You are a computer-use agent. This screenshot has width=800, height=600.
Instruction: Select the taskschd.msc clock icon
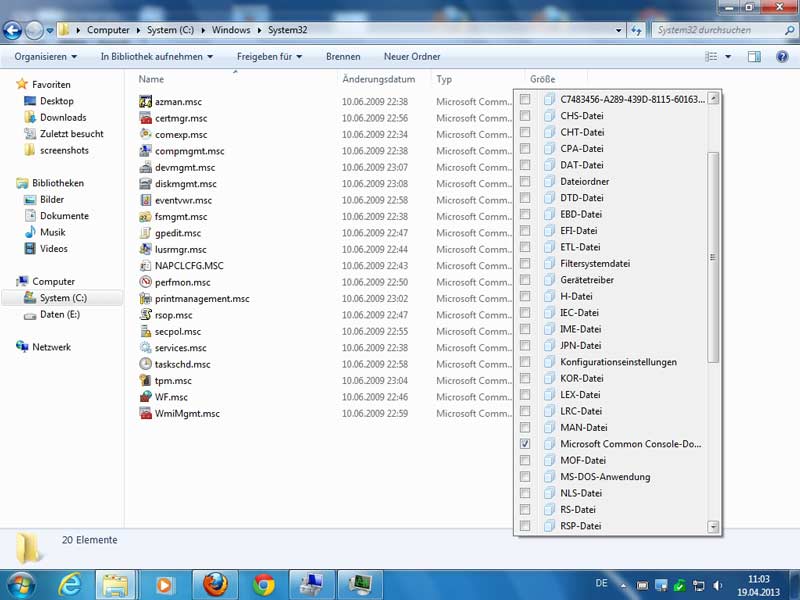(x=145, y=364)
